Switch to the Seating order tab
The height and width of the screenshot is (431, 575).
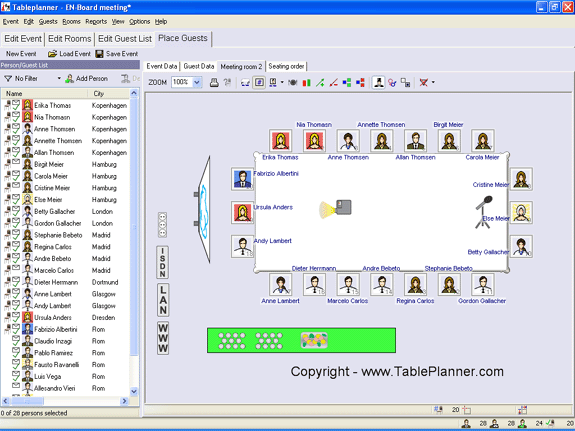point(286,66)
